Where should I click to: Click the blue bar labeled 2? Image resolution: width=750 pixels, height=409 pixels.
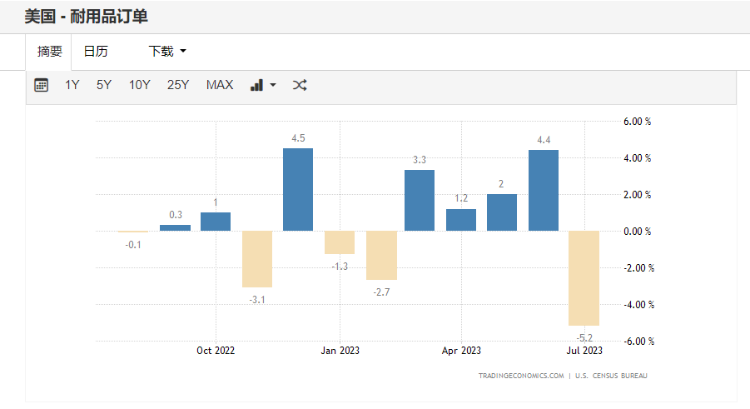coord(502,212)
